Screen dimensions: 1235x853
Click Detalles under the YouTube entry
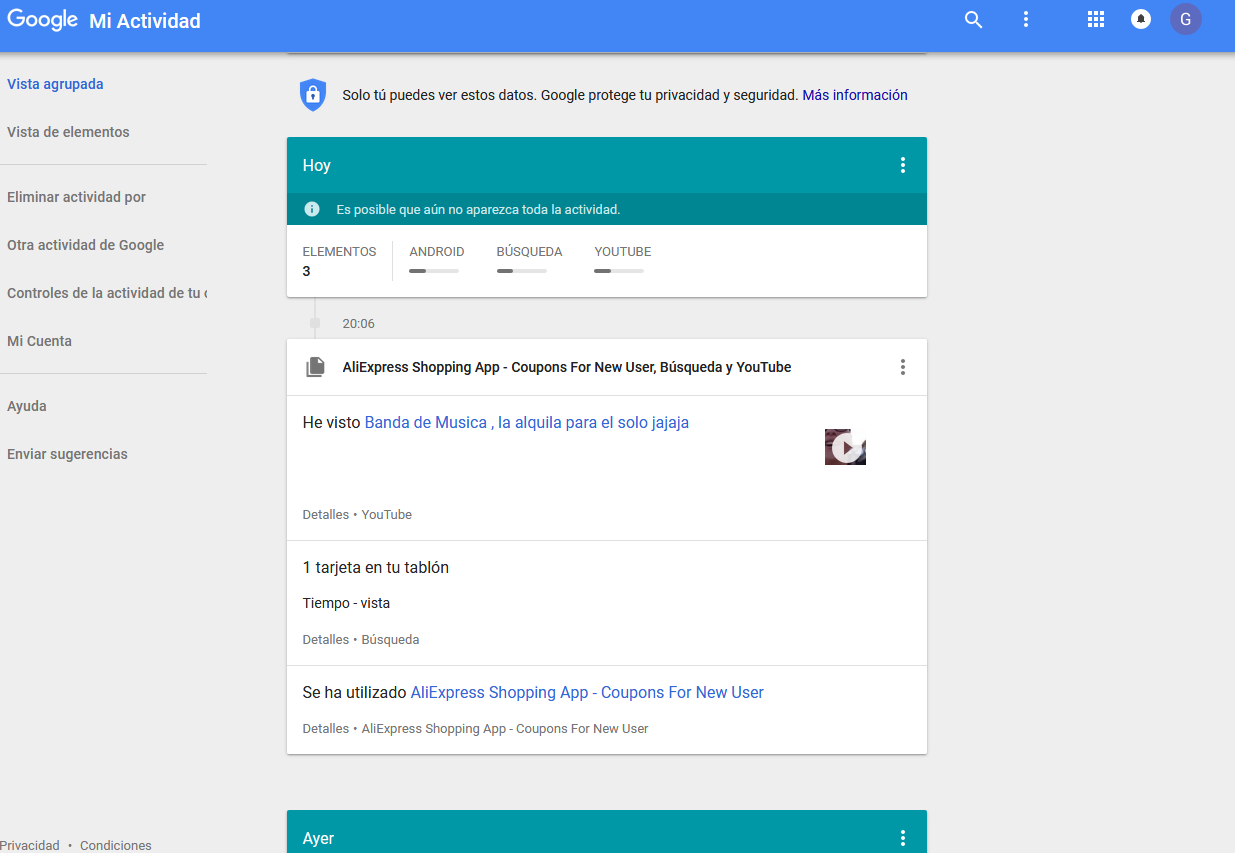[x=325, y=515]
